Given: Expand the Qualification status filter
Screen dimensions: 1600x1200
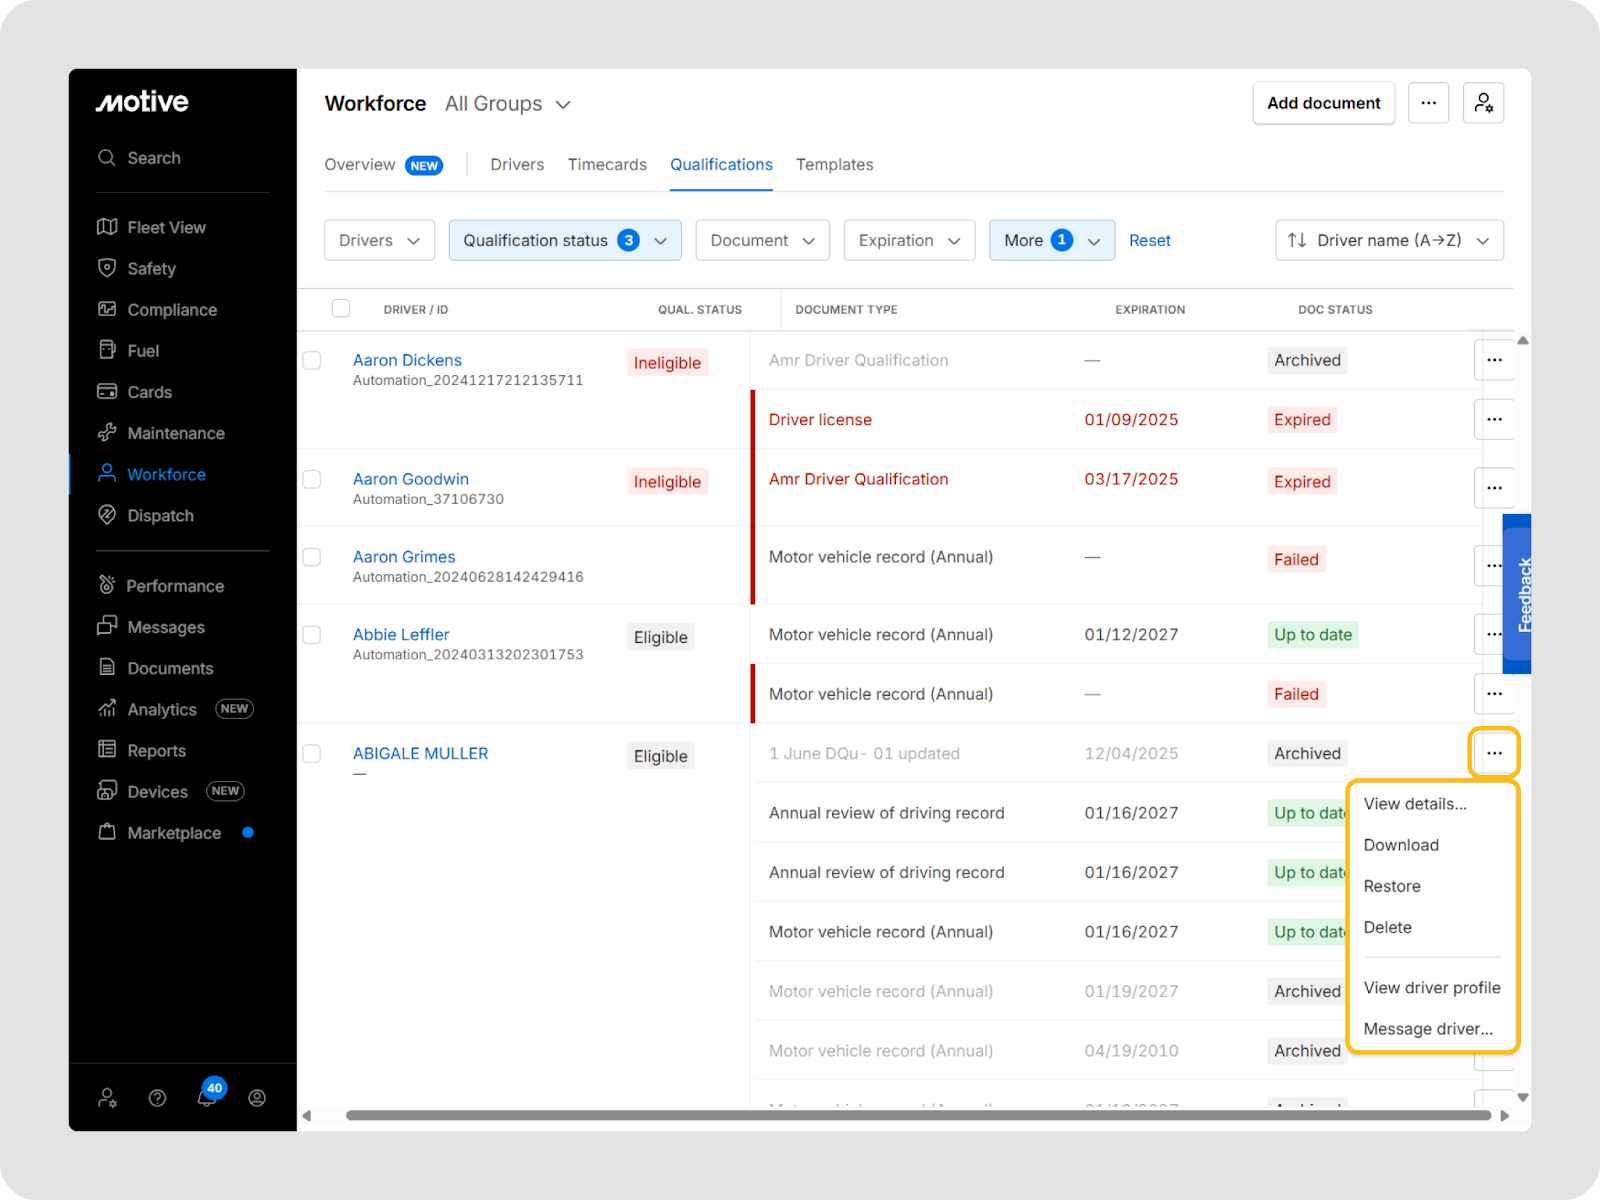Looking at the screenshot, I should (x=564, y=241).
